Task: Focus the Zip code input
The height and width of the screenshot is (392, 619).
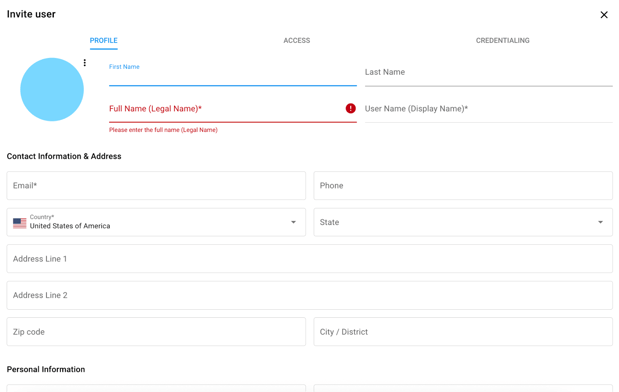Action: click(156, 332)
